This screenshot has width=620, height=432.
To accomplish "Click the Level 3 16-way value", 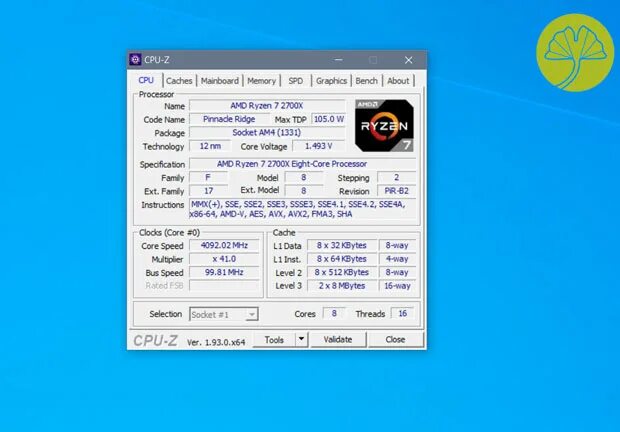I will (397, 285).
